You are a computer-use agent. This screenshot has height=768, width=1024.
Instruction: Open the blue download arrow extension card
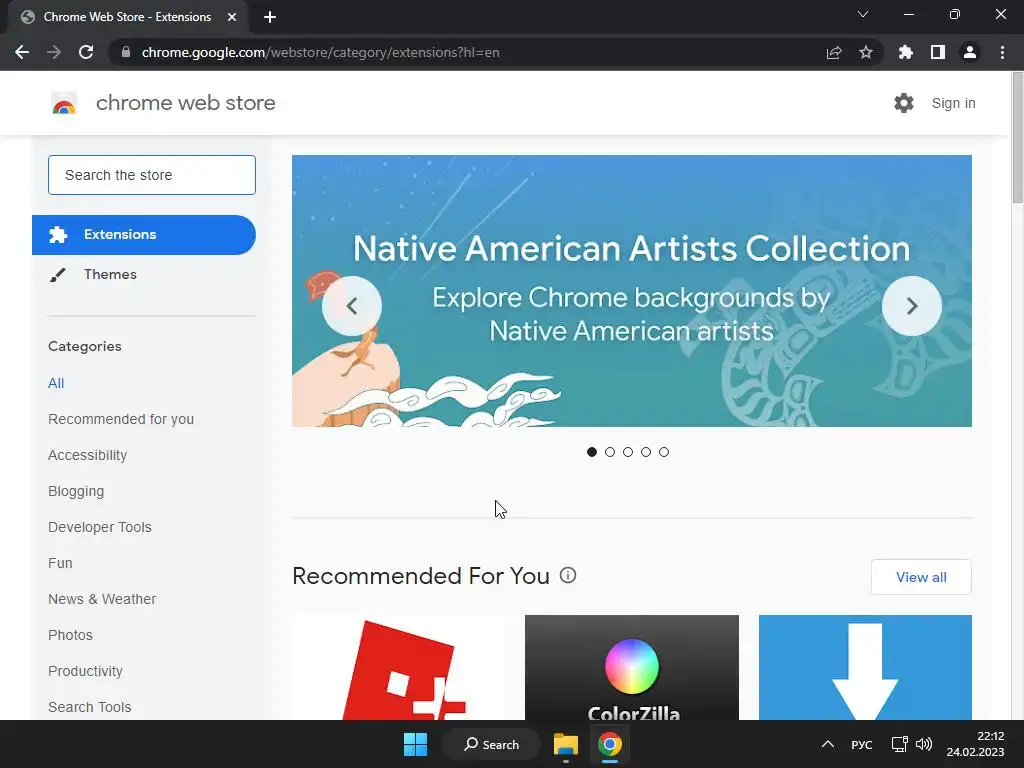click(x=865, y=667)
